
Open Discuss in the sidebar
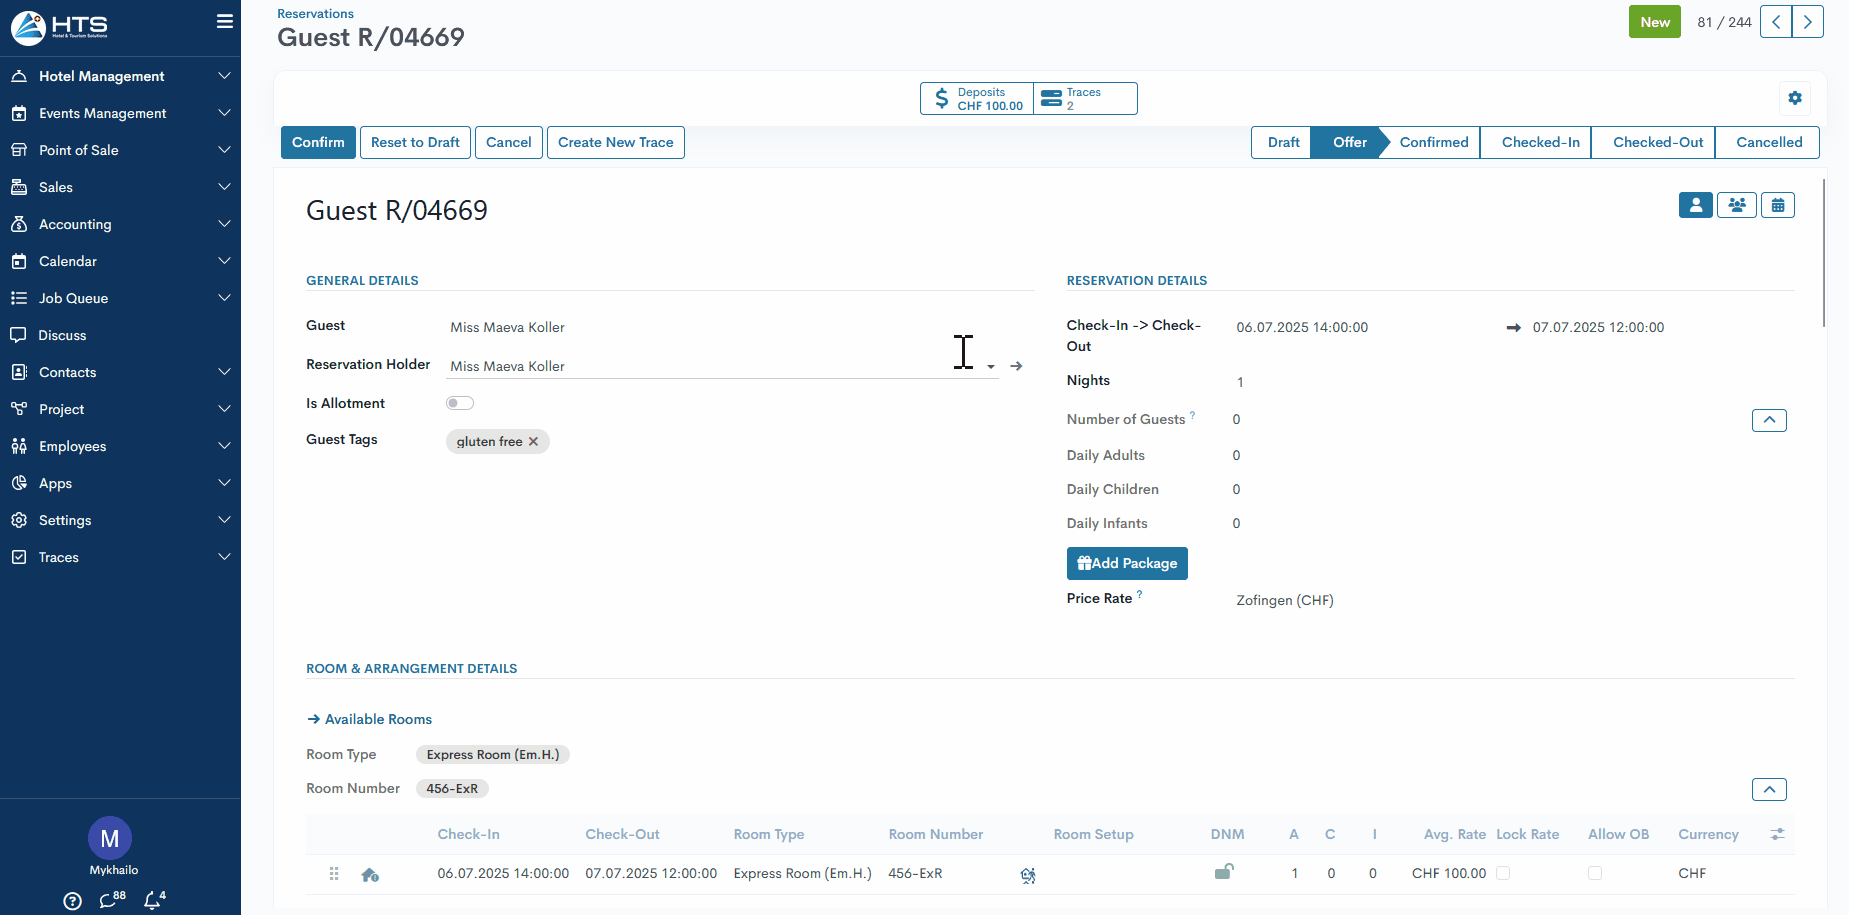[x=62, y=335]
